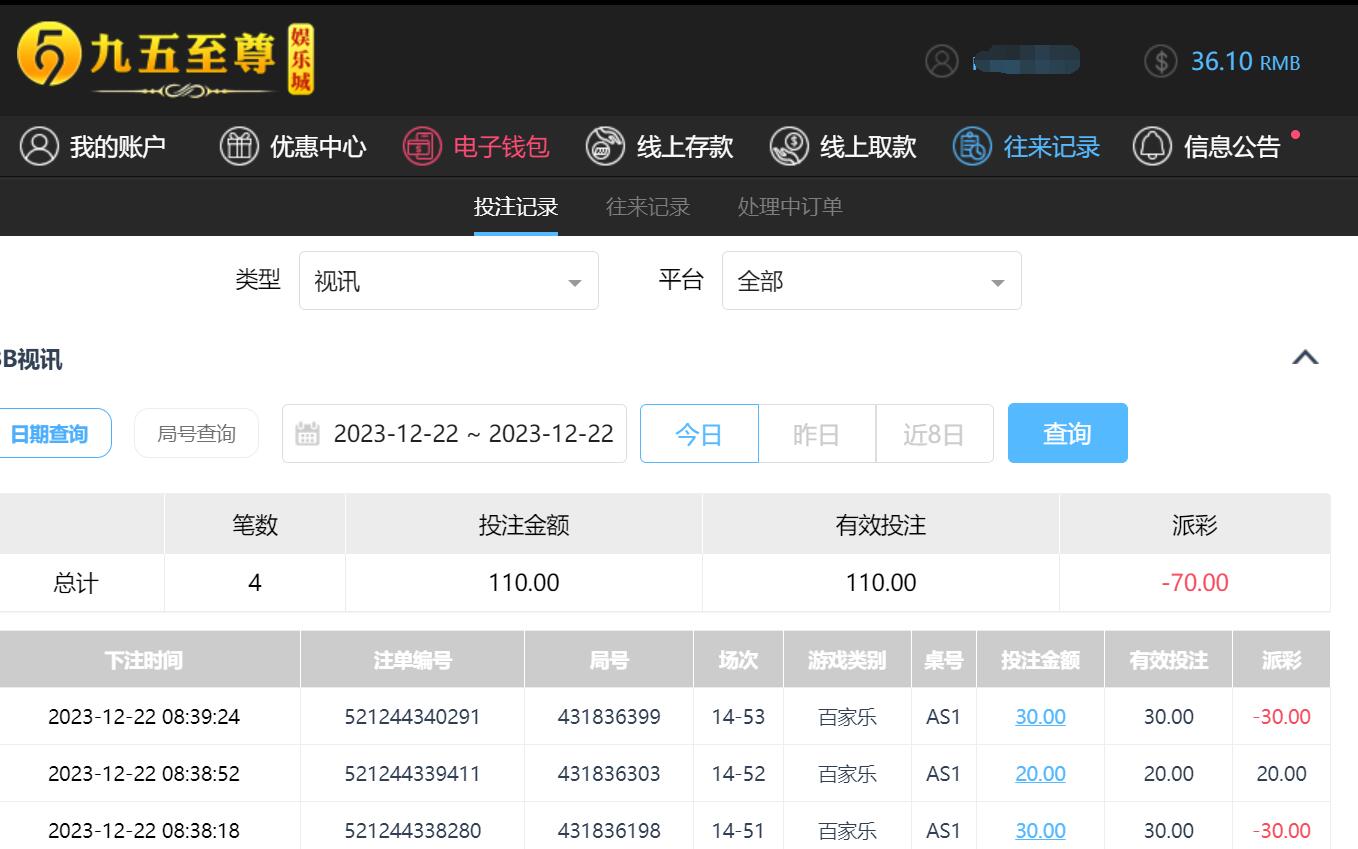Screen dimensions: 1358x849
Task: Click the 九五至尊 casino logo
Action: click(166, 59)
